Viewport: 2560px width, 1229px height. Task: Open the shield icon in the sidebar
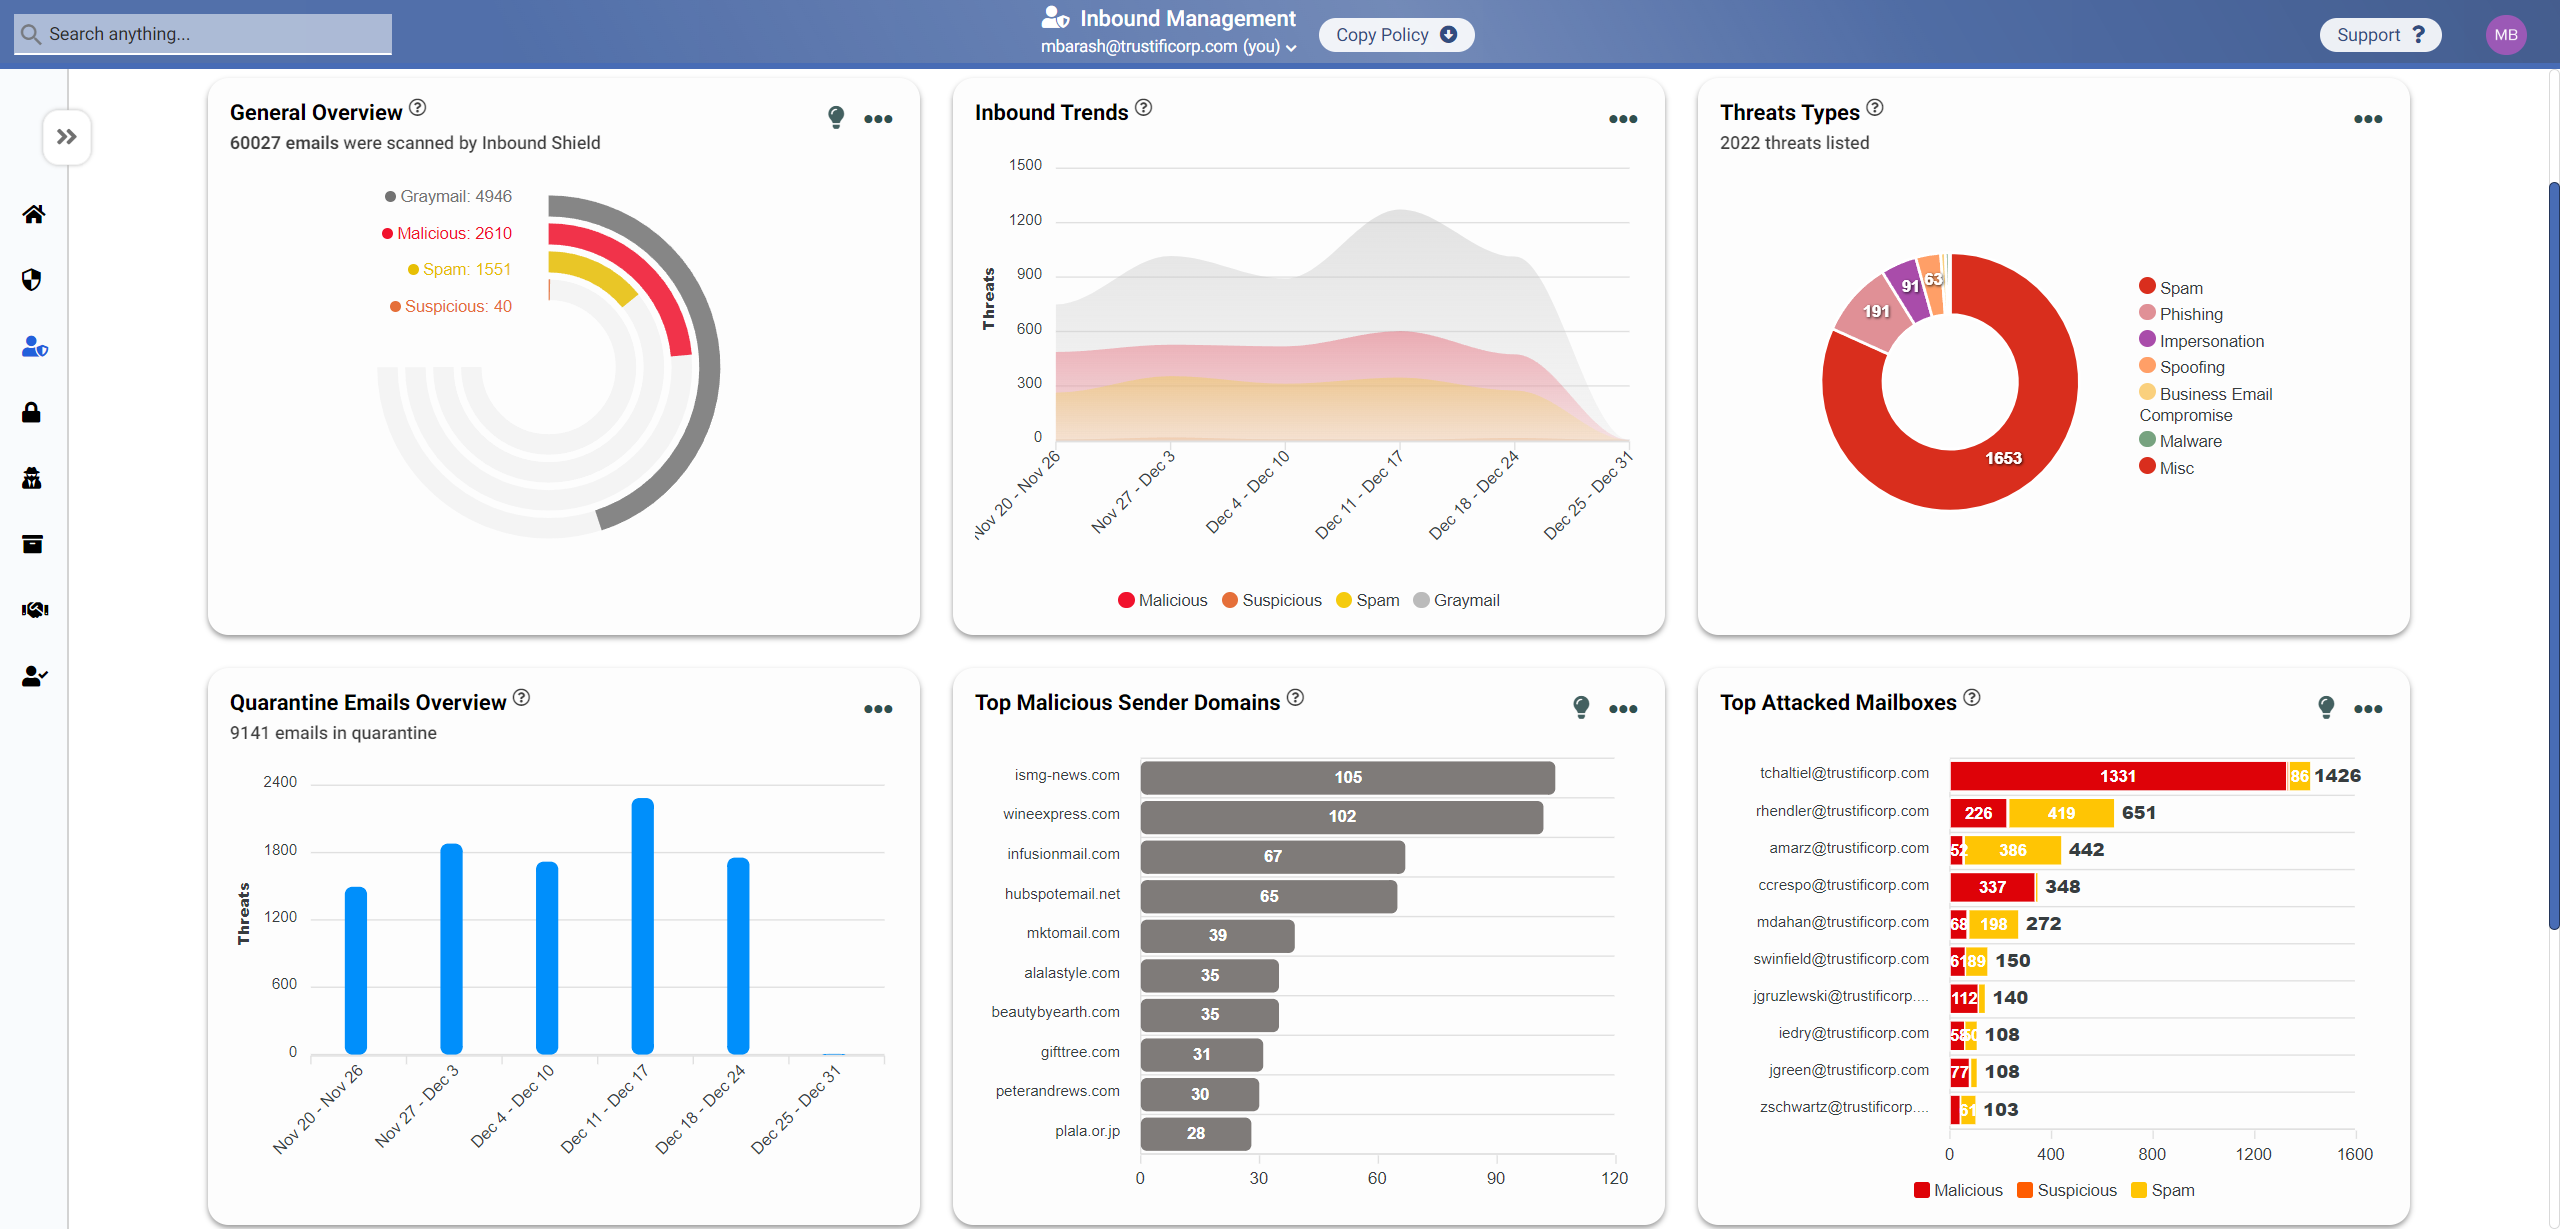(32, 280)
